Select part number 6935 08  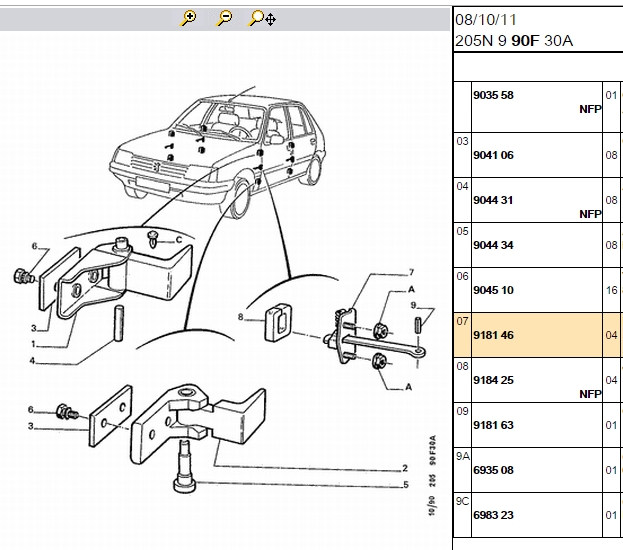click(493, 470)
